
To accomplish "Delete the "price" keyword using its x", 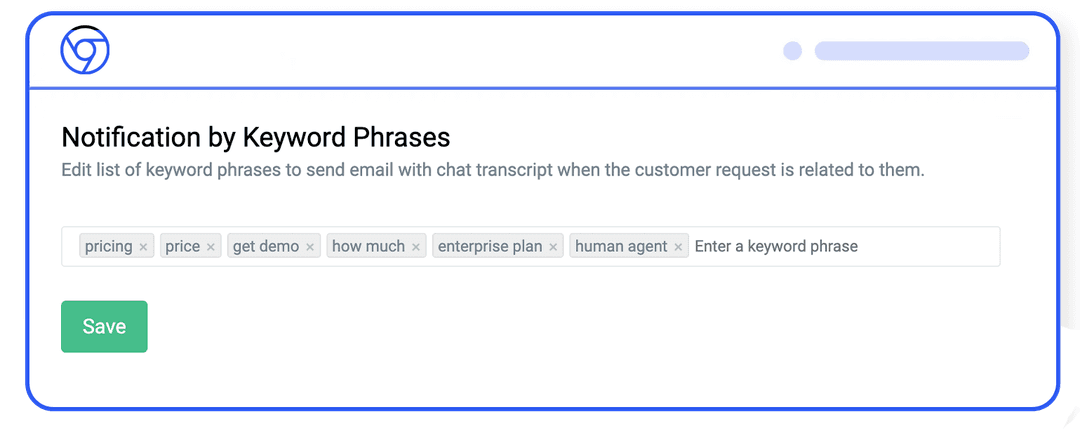I will pos(211,247).
